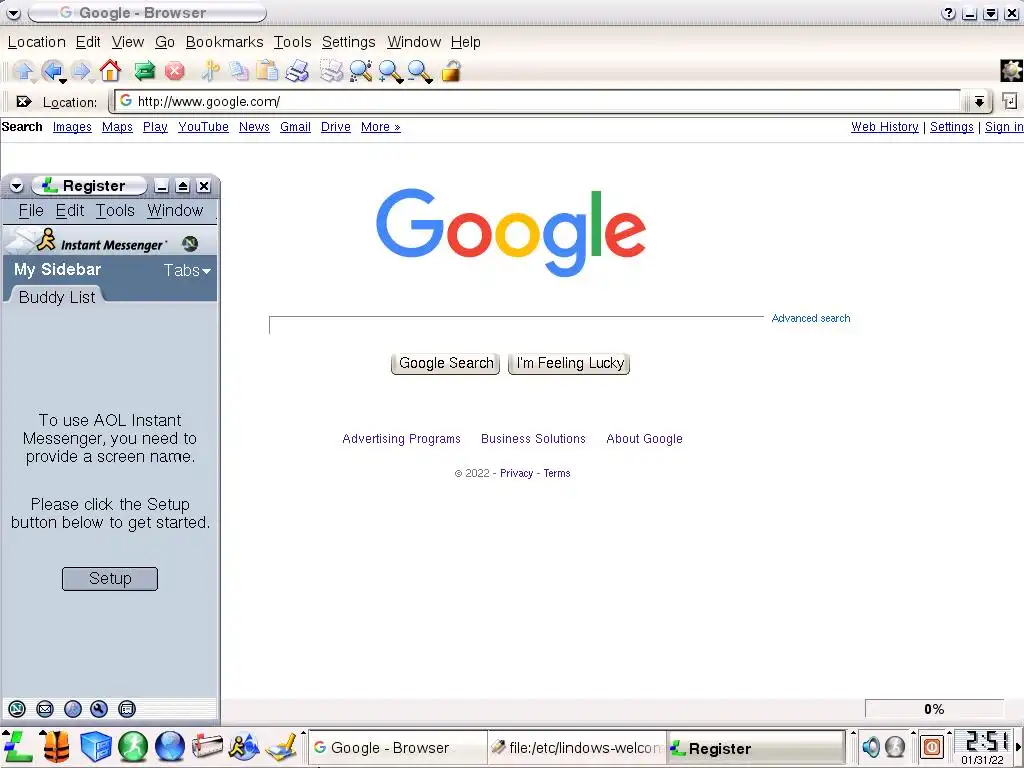This screenshot has height=768, width=1024.
Task: Click the Paste clipboard icon
Action: click(267, 71)
